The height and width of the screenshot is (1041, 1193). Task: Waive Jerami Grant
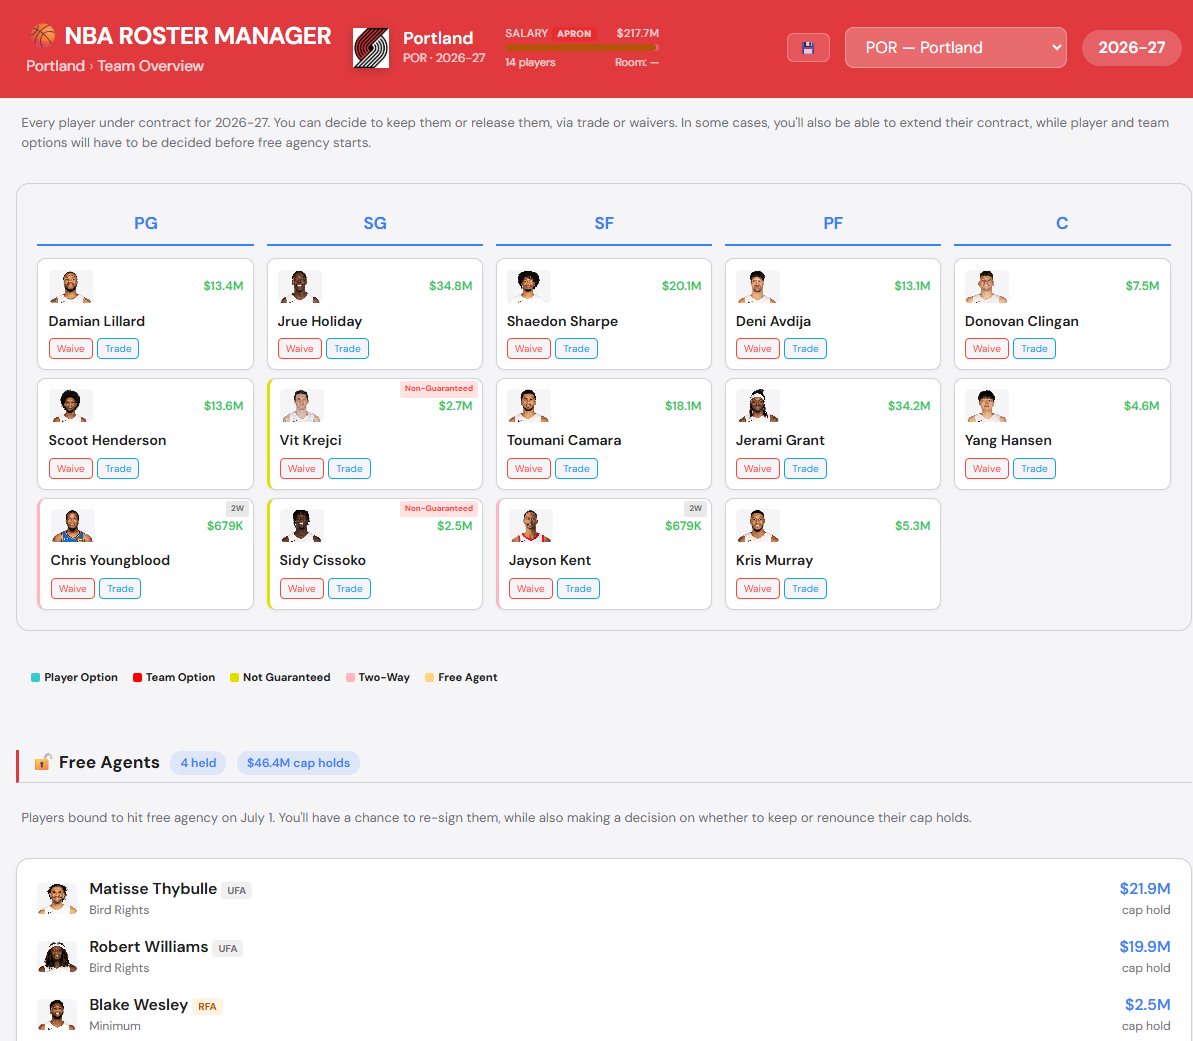pyautogui.click(x=758, y=469)
